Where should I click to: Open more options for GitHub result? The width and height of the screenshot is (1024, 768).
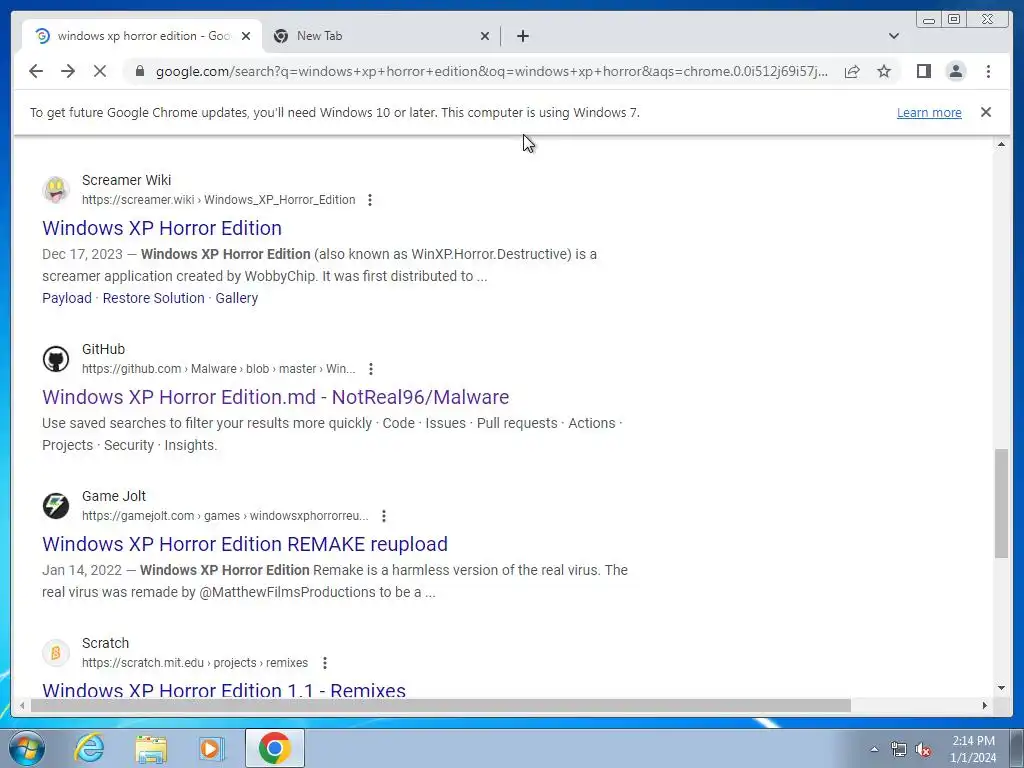[370, 369]
